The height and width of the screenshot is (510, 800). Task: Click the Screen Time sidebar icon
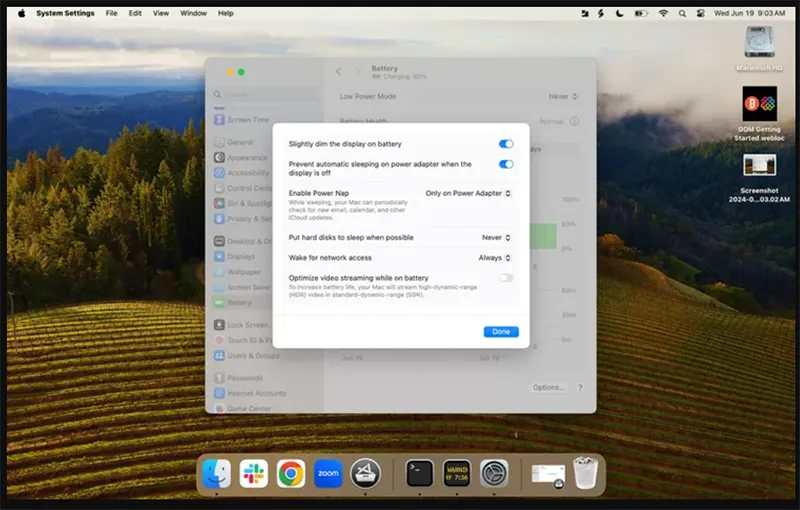219,119
